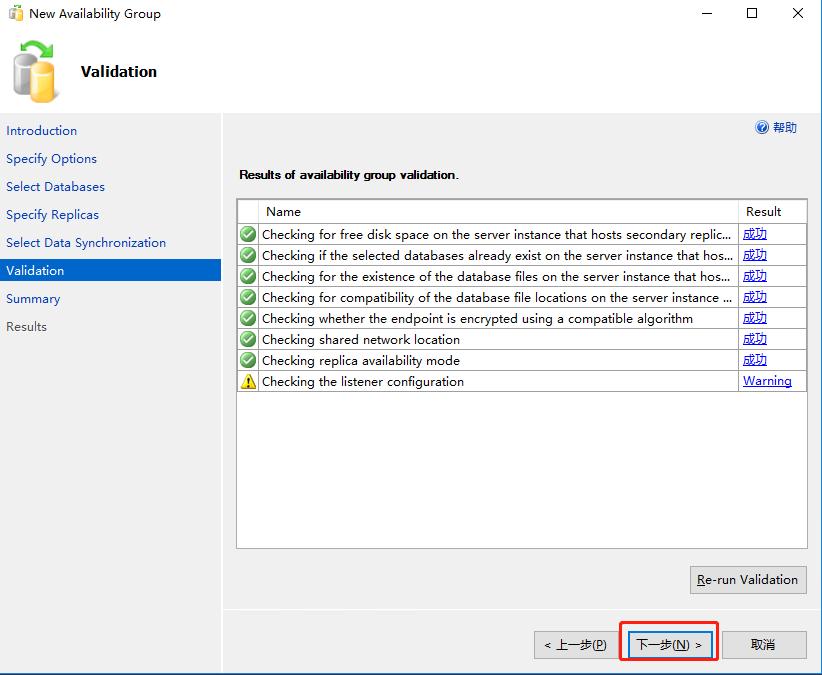Click green check icon for endpoint encryption row

(248, 318)
